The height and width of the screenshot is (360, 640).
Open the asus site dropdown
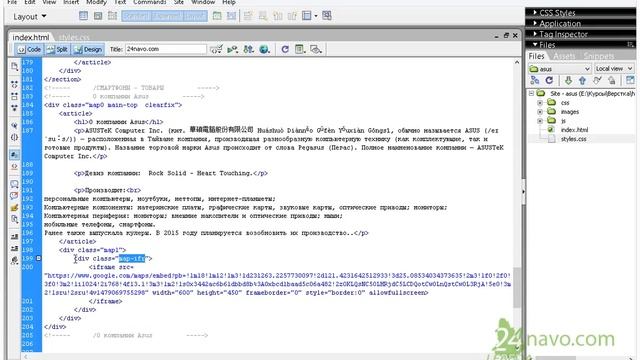pos(560,69)
